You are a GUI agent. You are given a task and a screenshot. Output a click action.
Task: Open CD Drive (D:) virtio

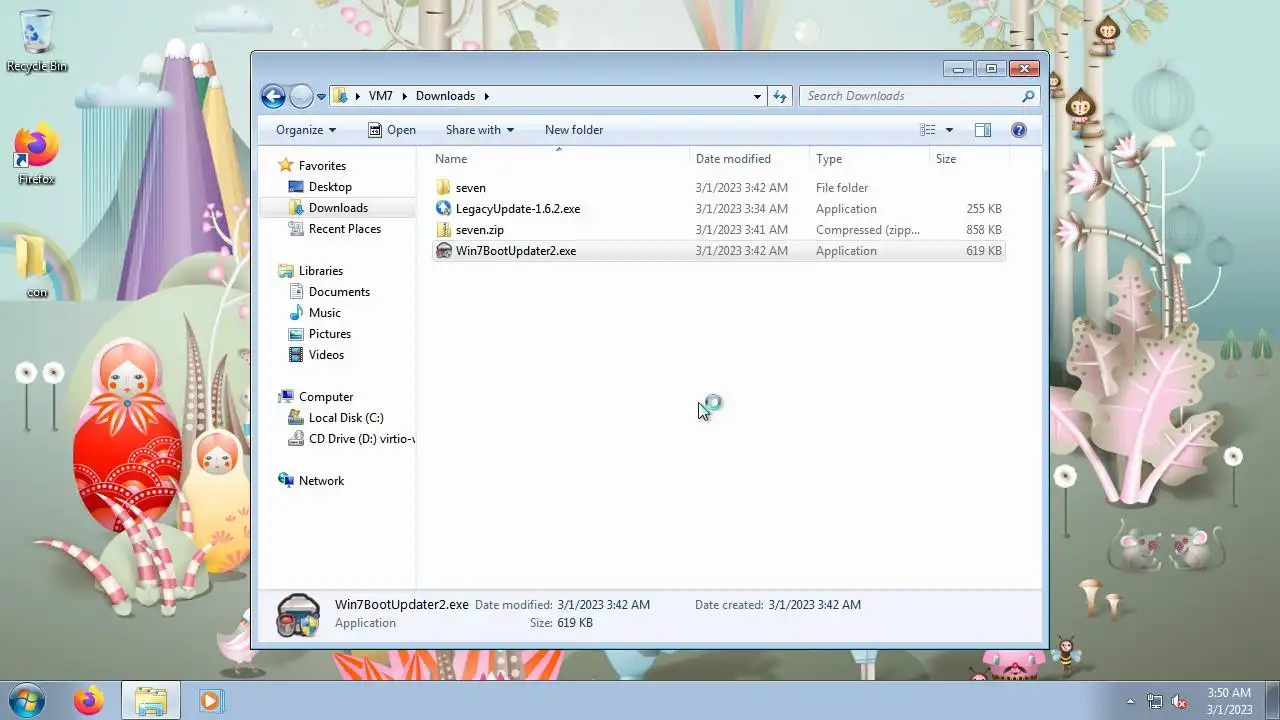361,439
